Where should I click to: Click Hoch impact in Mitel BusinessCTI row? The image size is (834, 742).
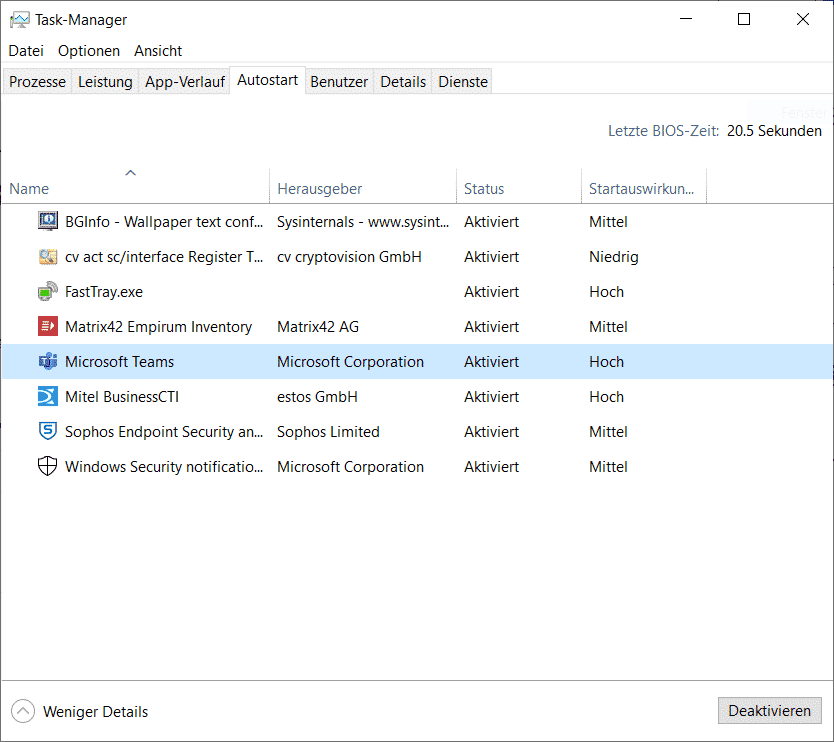pos(606,397)
